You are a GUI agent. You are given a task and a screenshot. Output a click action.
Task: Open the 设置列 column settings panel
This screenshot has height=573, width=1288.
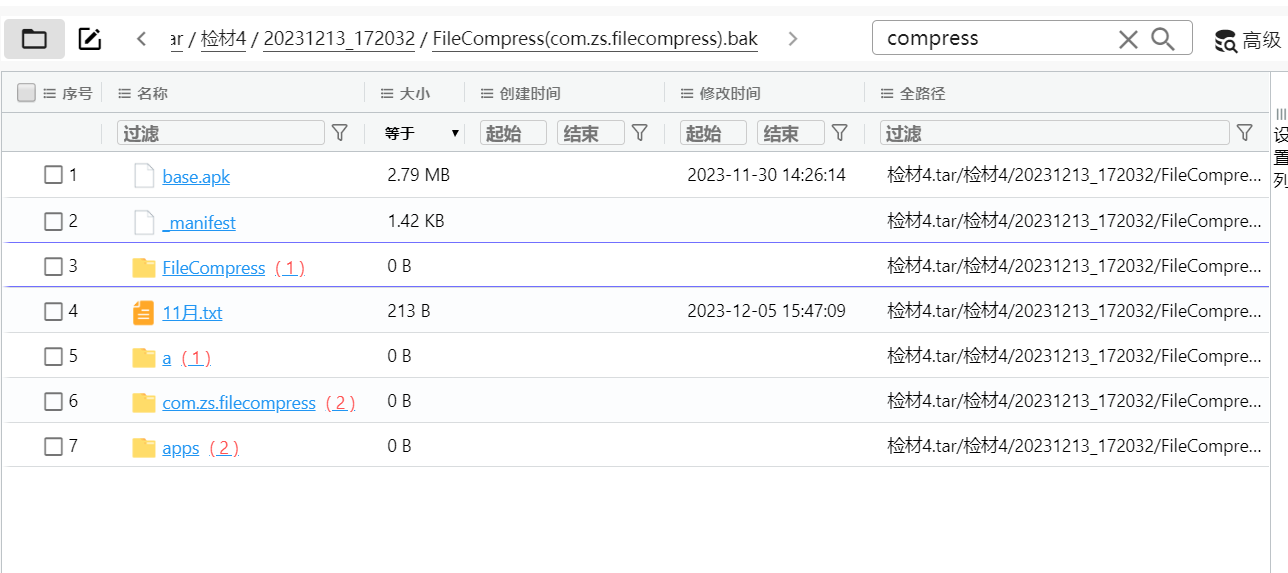click(x=1280, y=148)
